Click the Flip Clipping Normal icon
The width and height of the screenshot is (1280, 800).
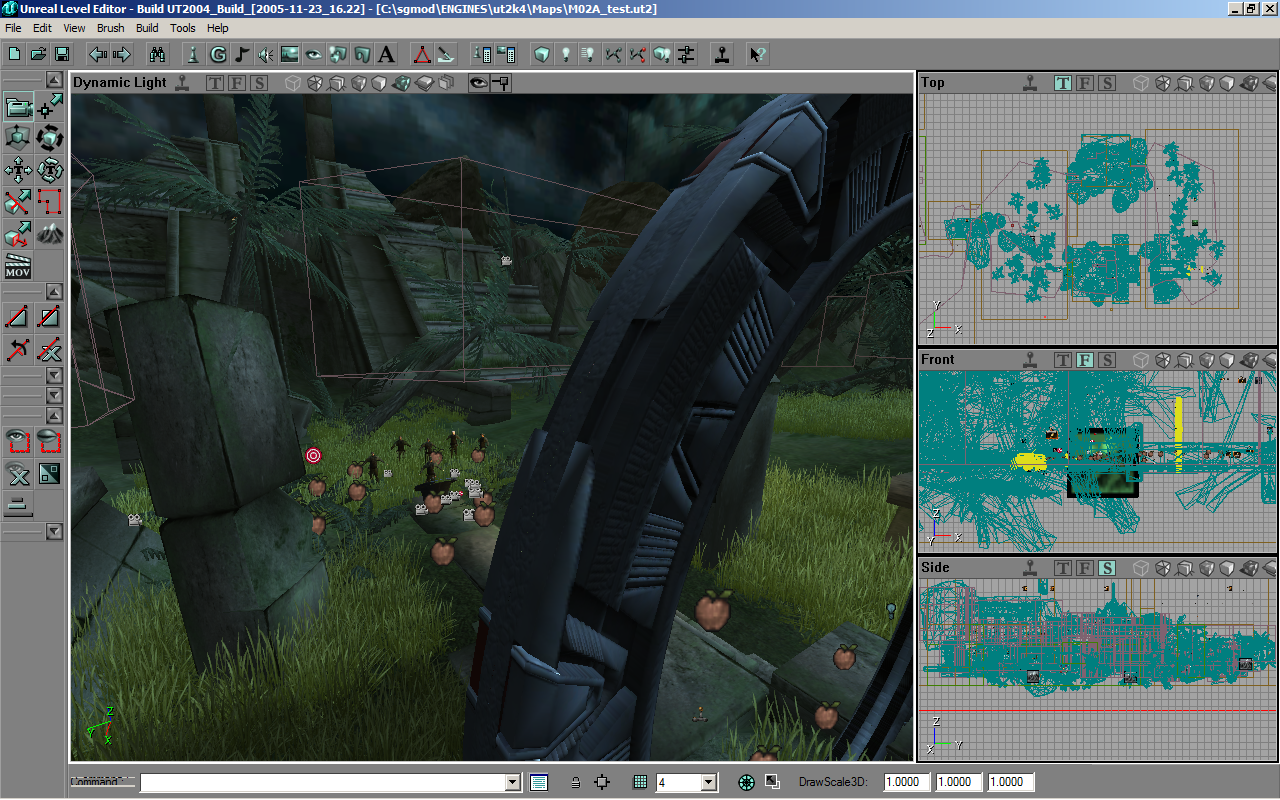tap(18, 350)
